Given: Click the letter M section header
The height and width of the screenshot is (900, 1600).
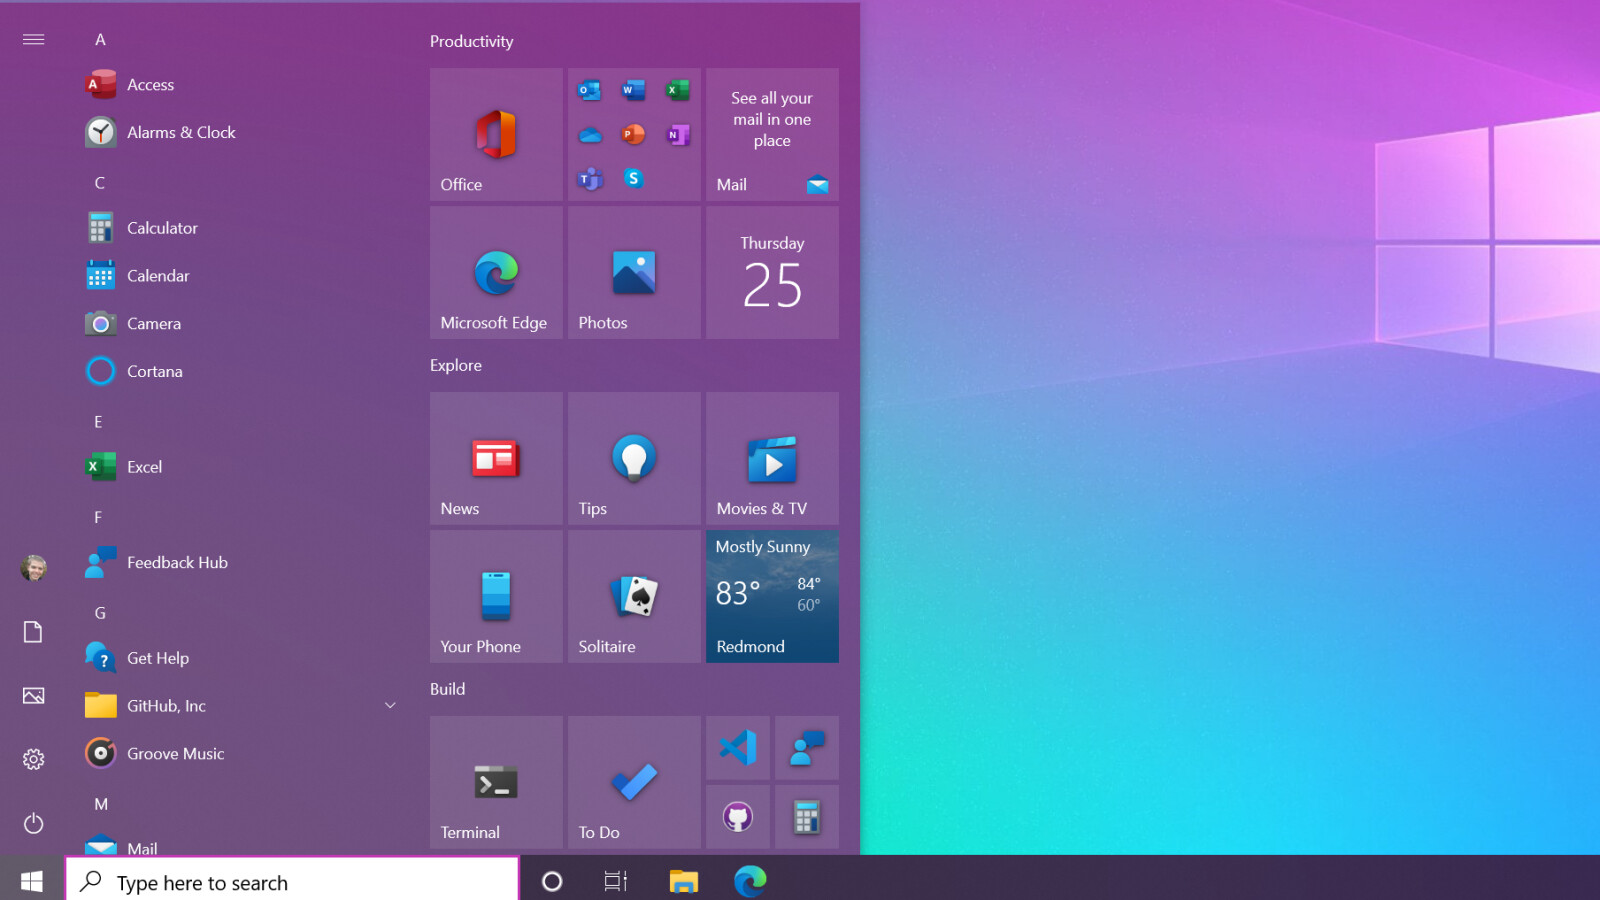Looking at the screenshot, I should click(101, 804).
